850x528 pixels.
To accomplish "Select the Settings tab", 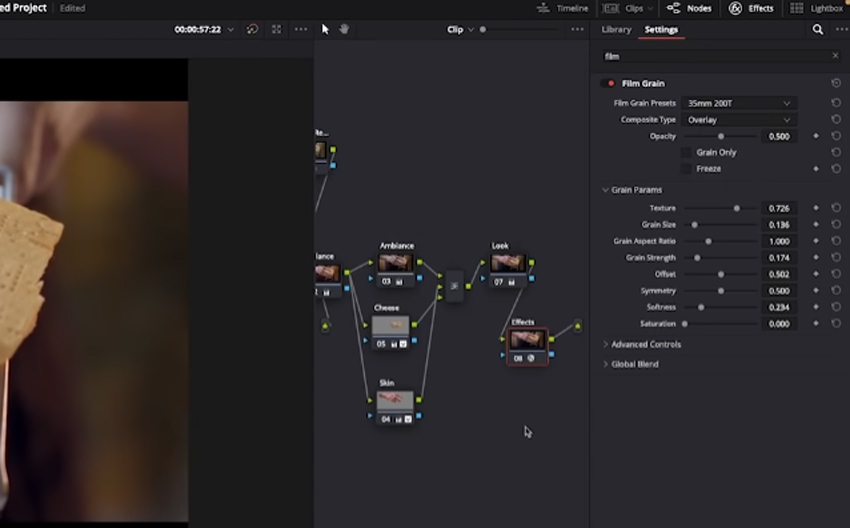I will pyautogui.click(x=661, y=29).
